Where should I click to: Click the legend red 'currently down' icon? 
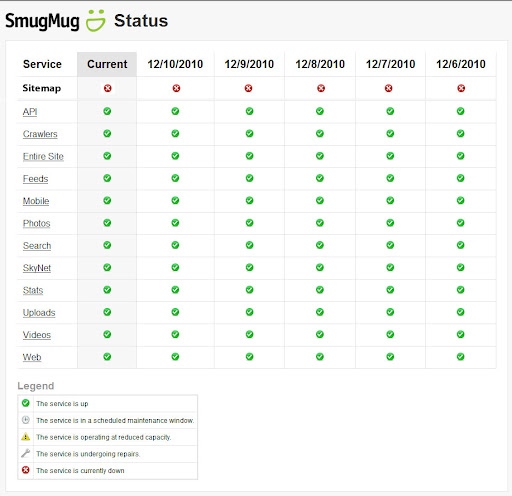coord(26,470)
